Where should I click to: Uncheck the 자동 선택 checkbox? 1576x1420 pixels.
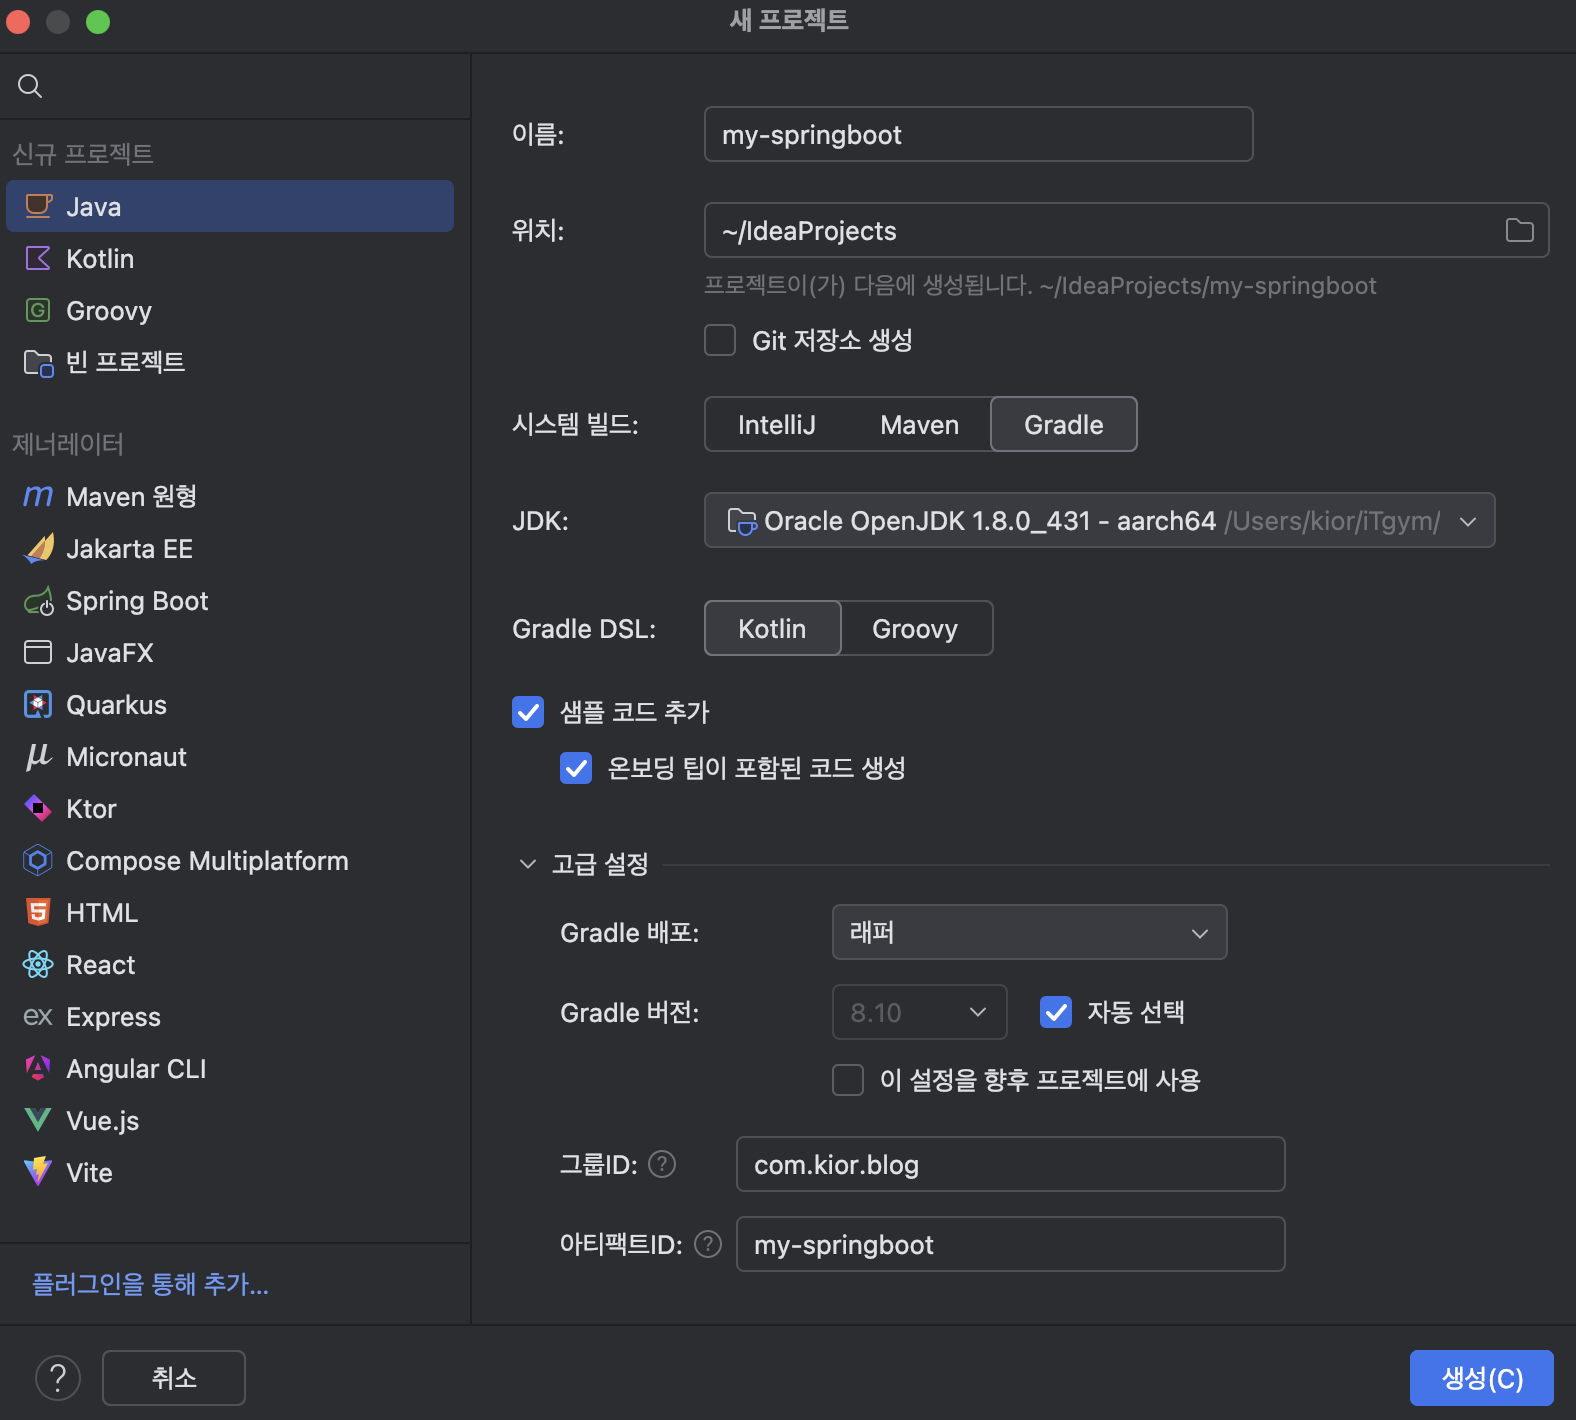(x=1056, y=1012)
